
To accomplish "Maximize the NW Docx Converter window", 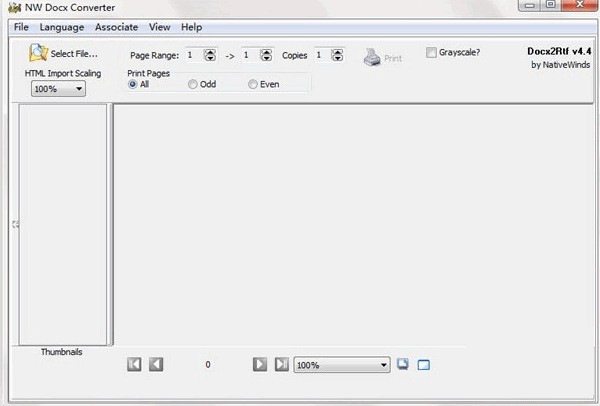I will 551,5.
